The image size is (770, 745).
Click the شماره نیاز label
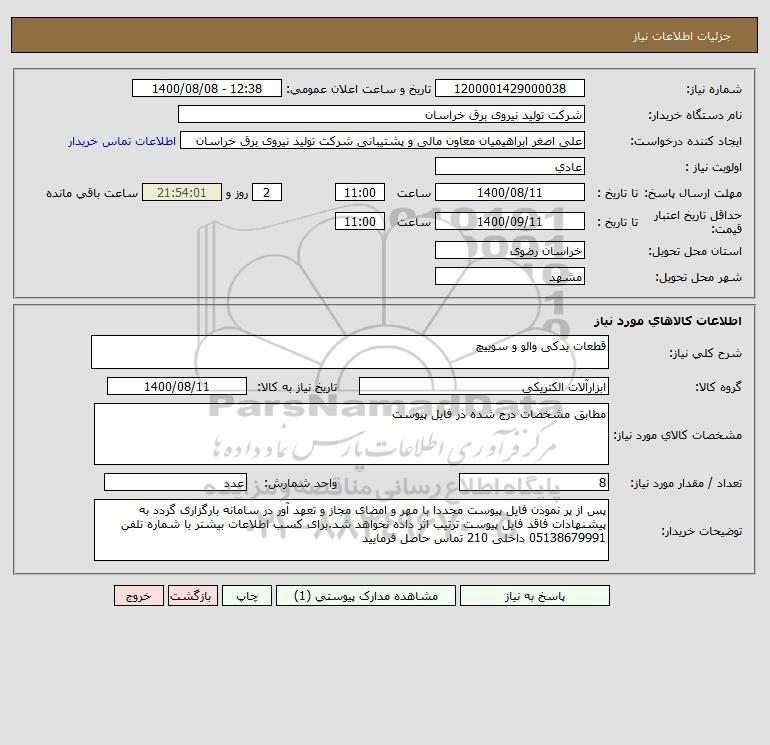(714, 89)
